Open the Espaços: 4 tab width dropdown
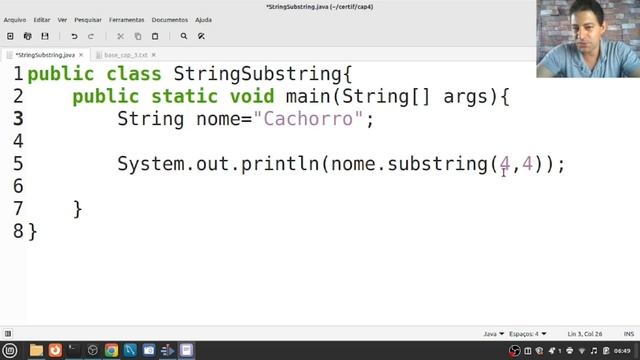This screenshot has height=360, width=640. click(x=527, y=334)
